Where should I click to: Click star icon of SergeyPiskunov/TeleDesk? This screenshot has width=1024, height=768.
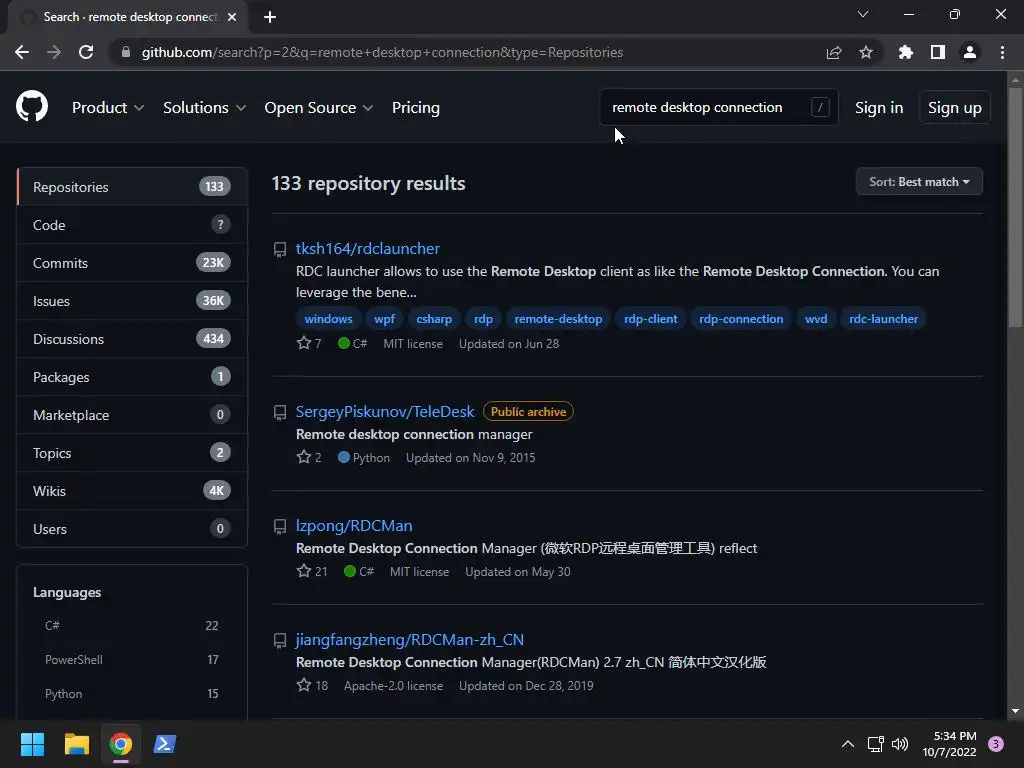tap(304, 457)
